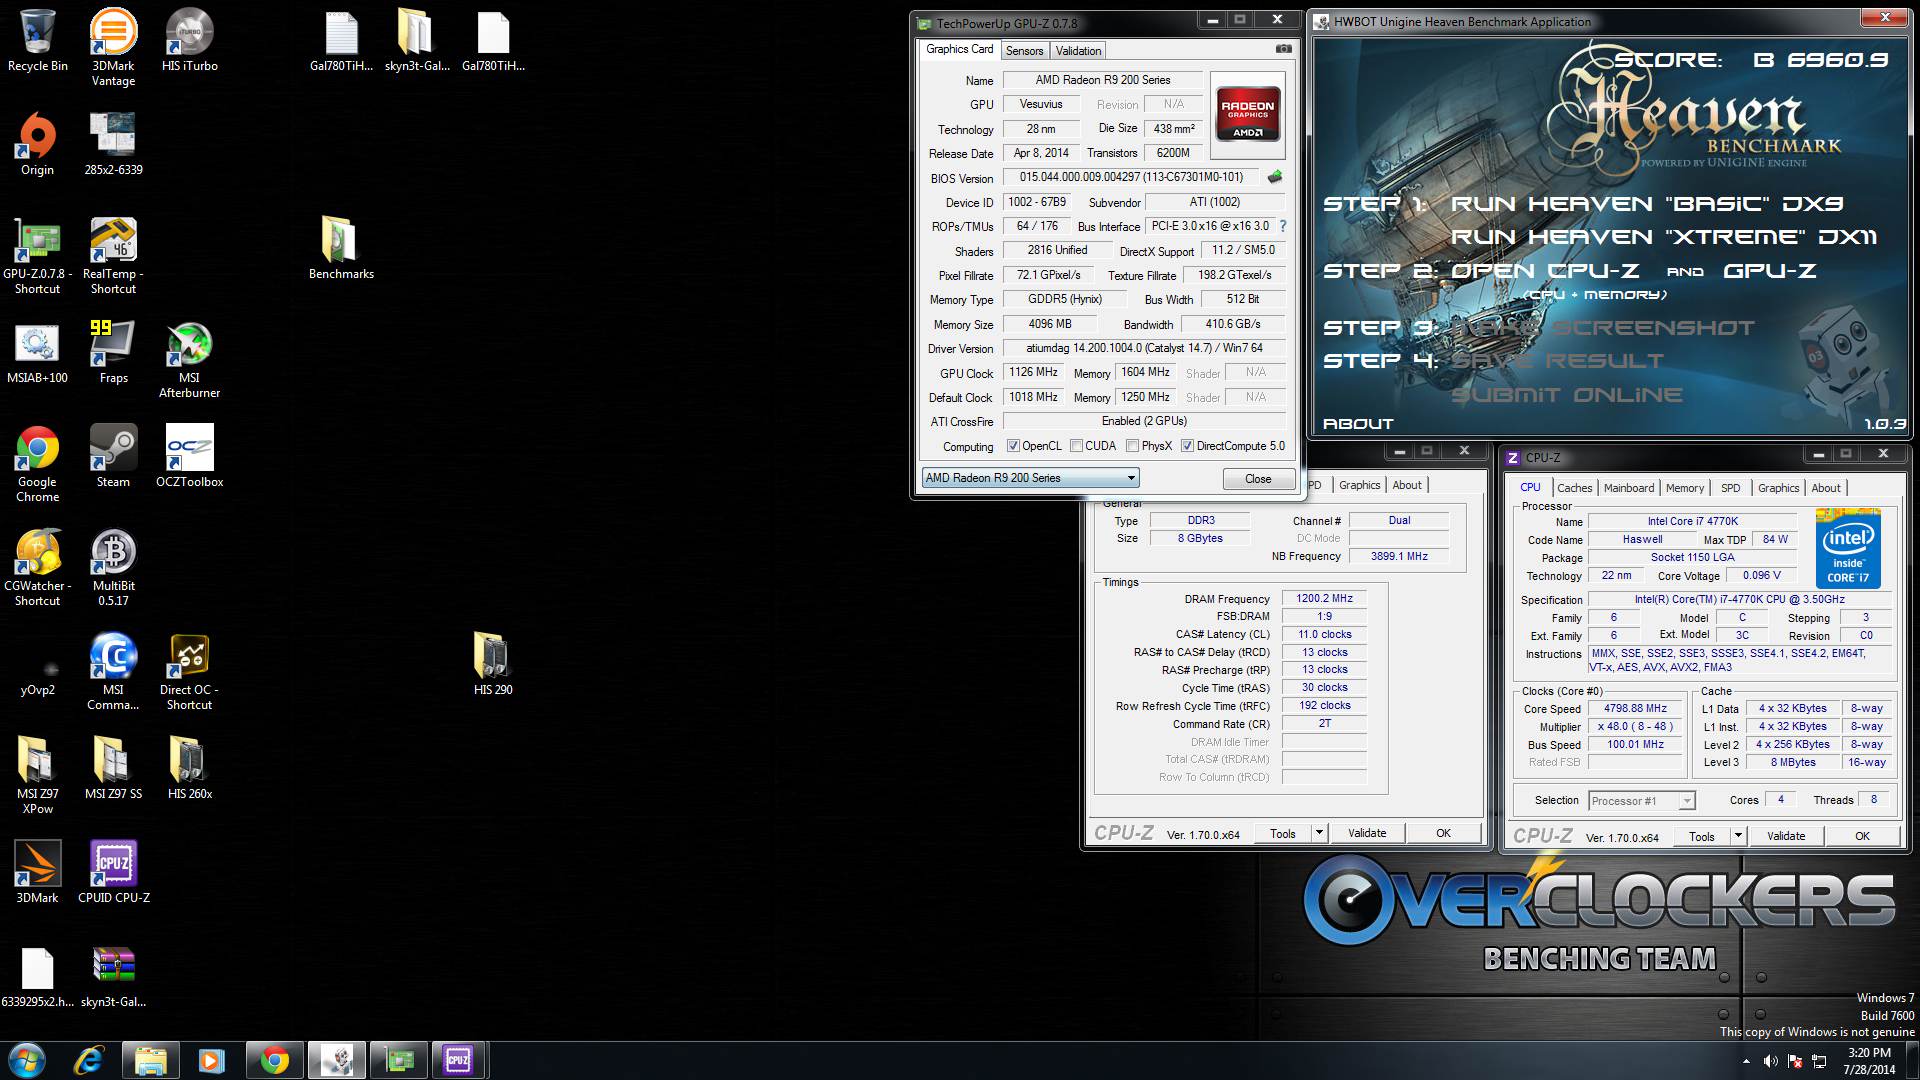Switch to Validation tab in GPU-Z
The width and height of the screenshot is (1920, 1080).
1078,51
